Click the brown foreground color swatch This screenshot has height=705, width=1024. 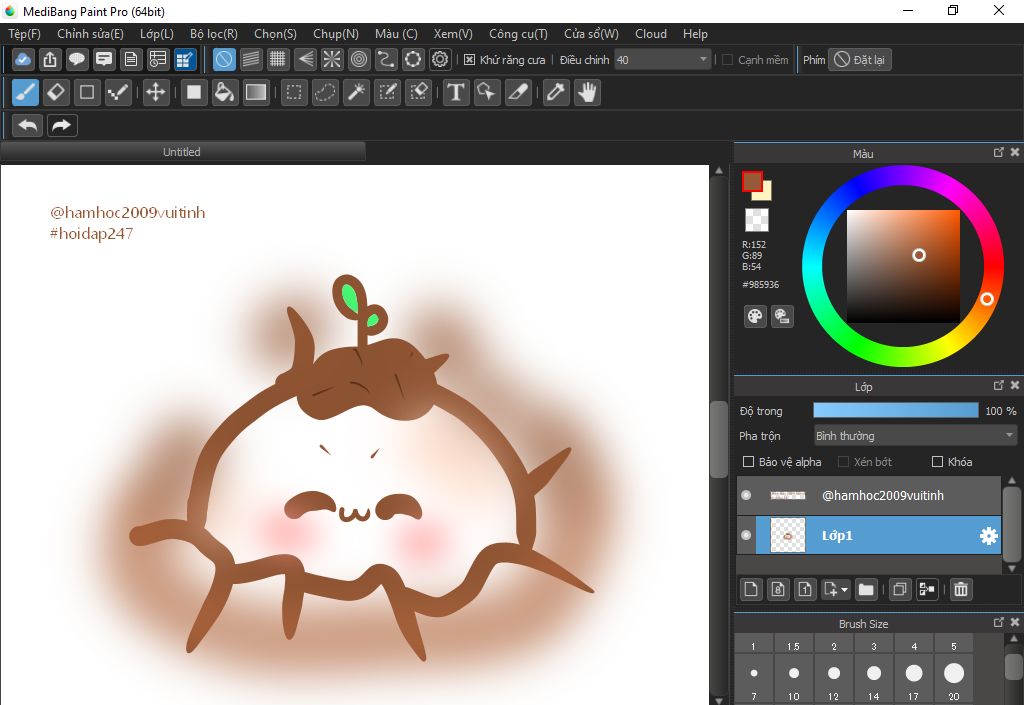tap(752, 181)
